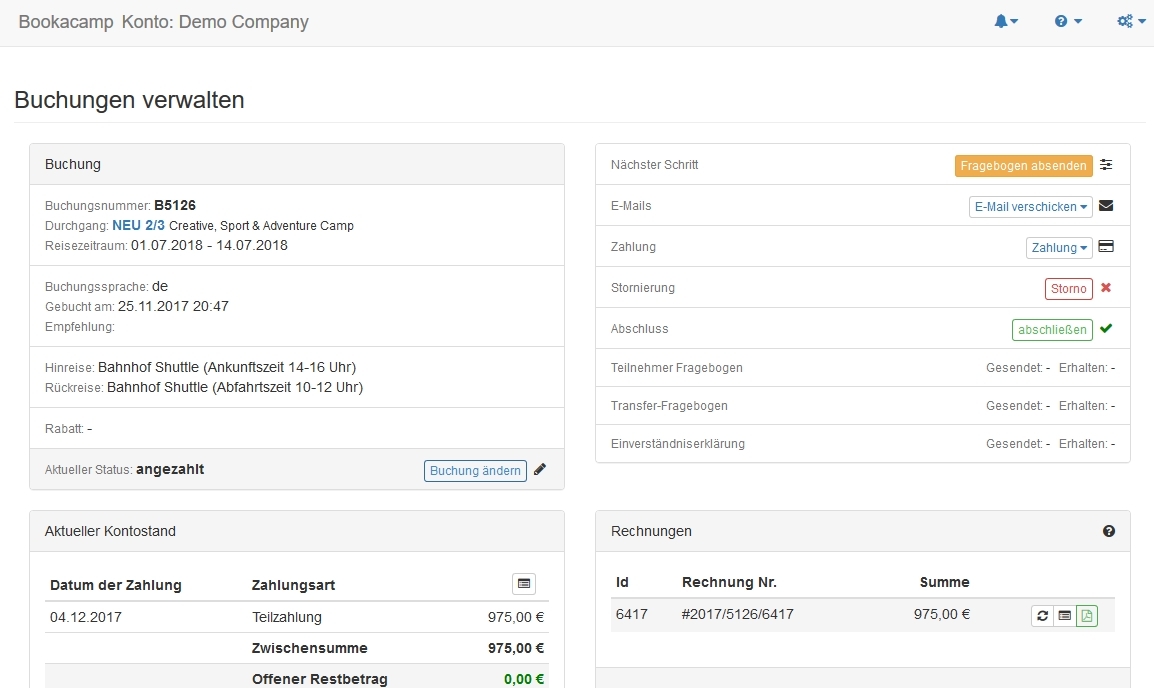Refresh invoice 6417 with the sync icon
Screen dimensions: 1154x688
(1043, 616)
